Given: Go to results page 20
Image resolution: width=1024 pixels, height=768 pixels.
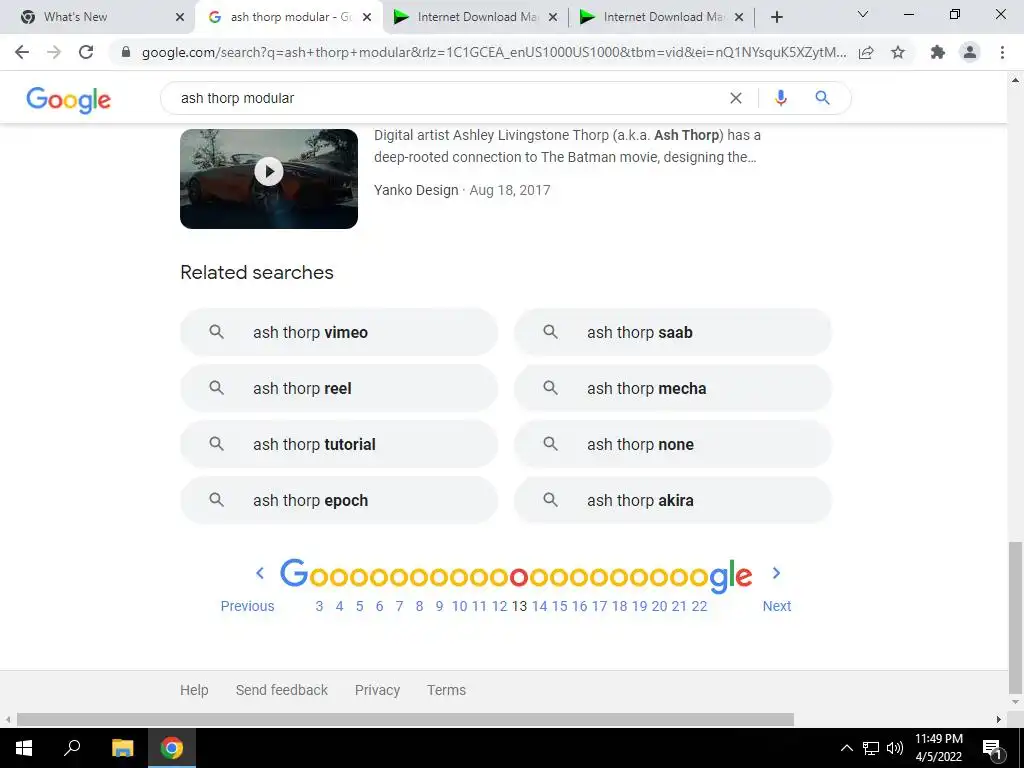Looking at the screenshot, I should pyautogui.click(x=660, y=606).
